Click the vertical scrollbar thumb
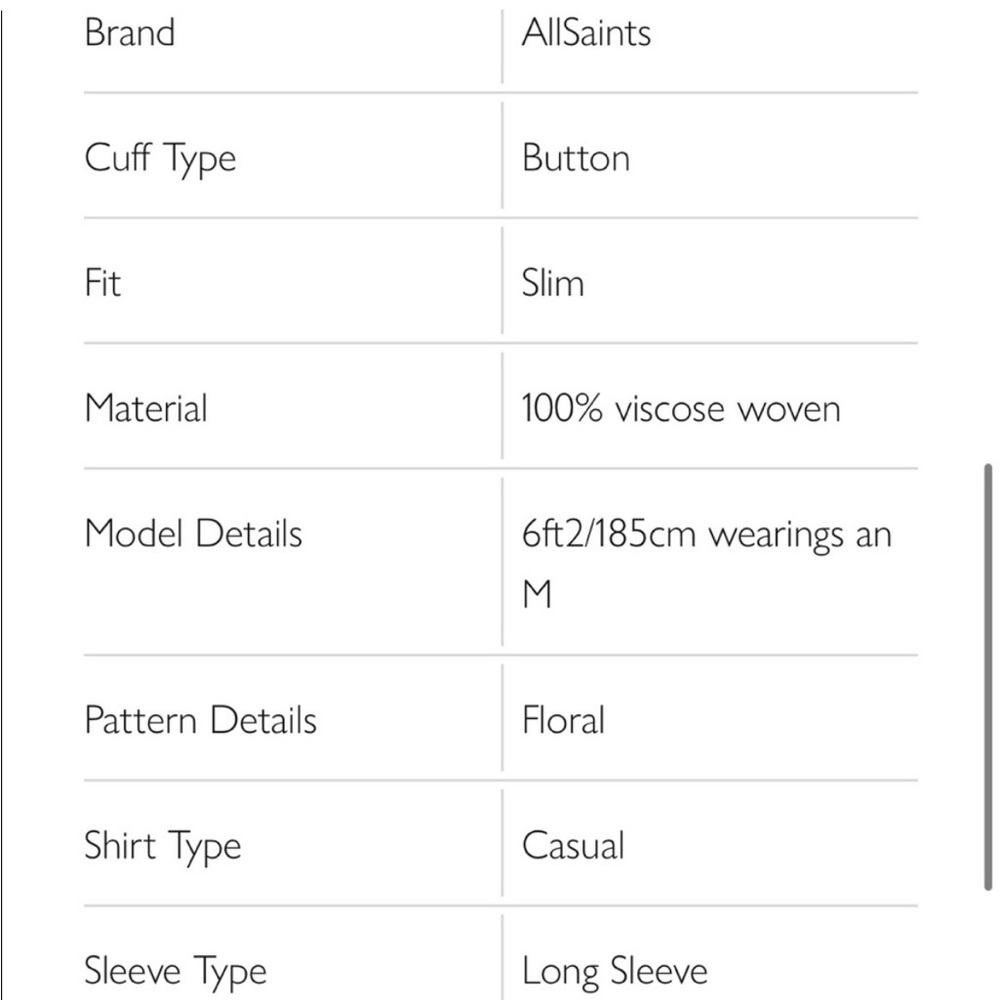 988,677
